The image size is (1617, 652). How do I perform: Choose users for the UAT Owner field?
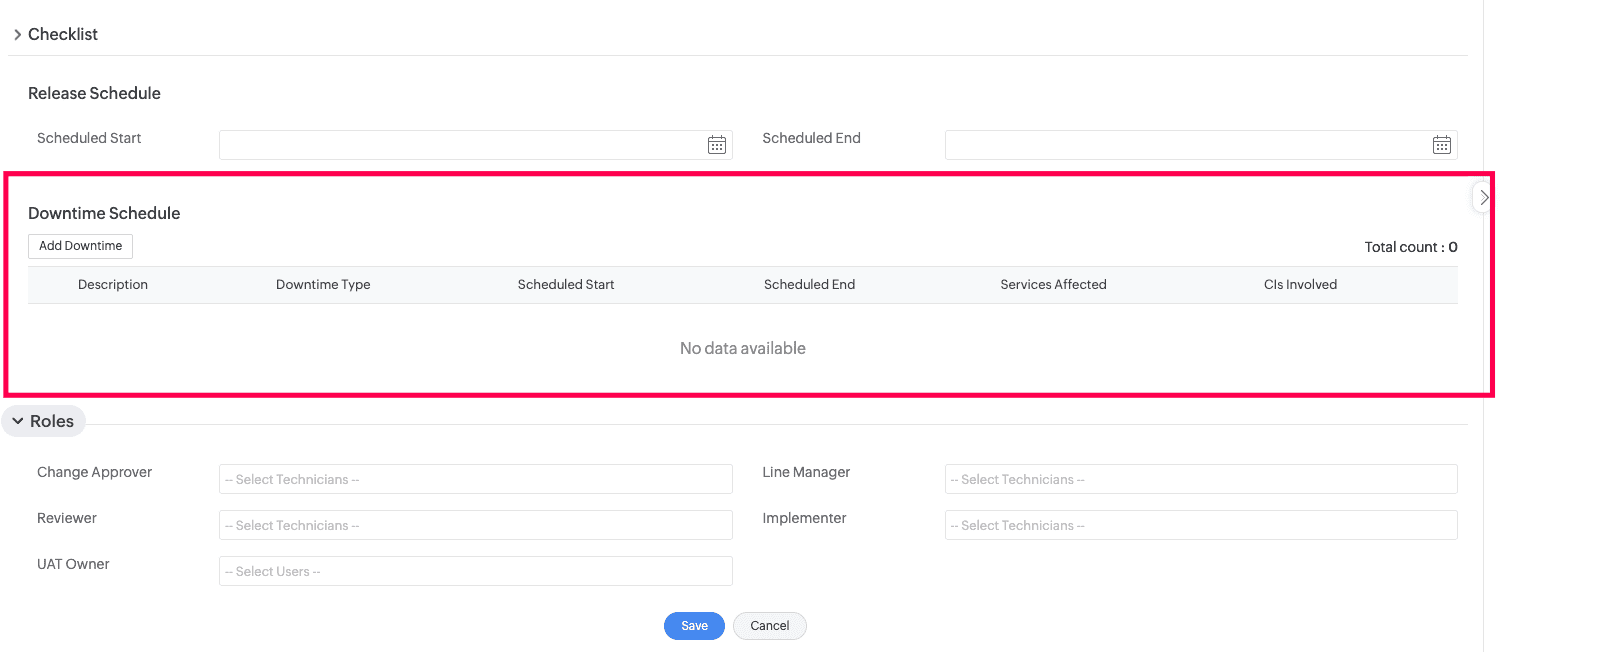(475, 571)
